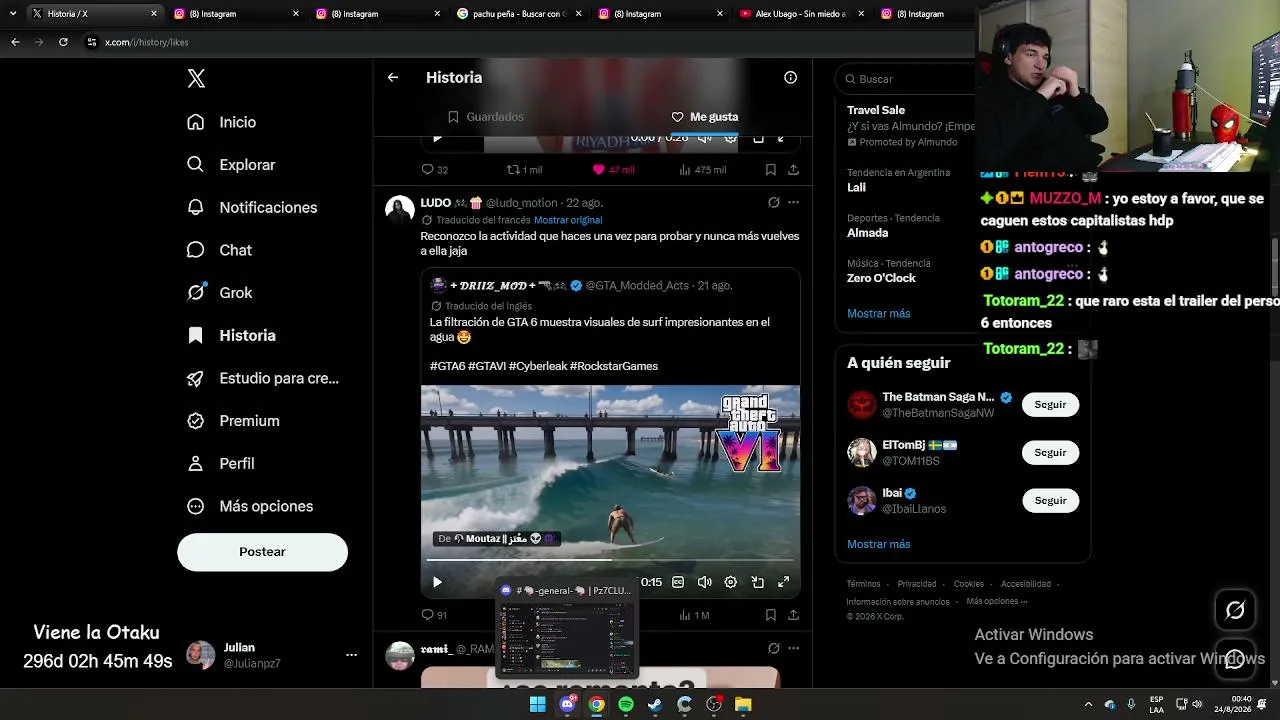Reply to the post with 32 comments
The image size is (1280, 720).
(434, 170)
